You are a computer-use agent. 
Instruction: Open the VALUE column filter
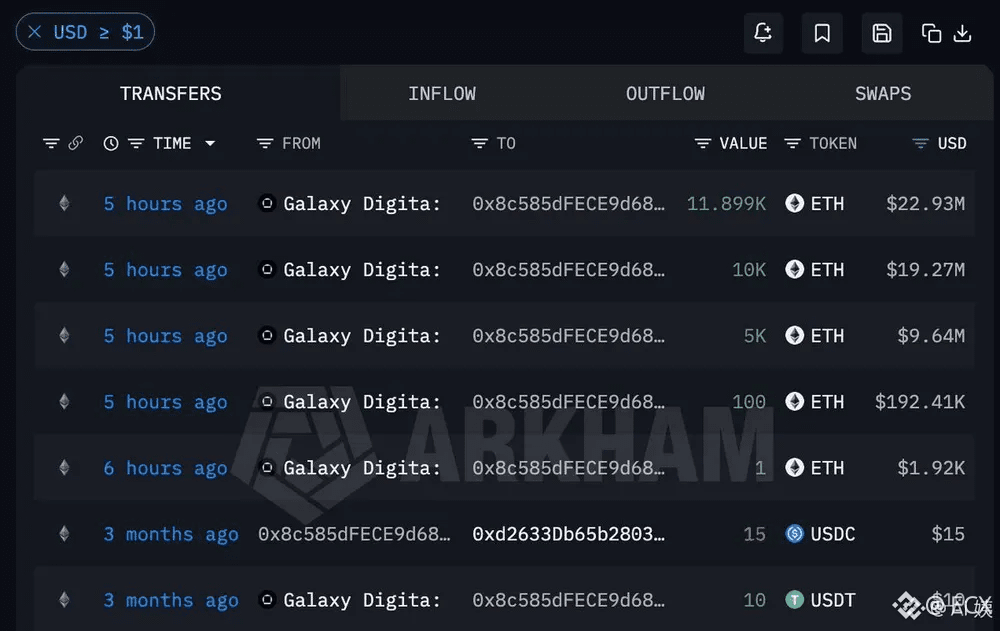(x=702, y=143)
